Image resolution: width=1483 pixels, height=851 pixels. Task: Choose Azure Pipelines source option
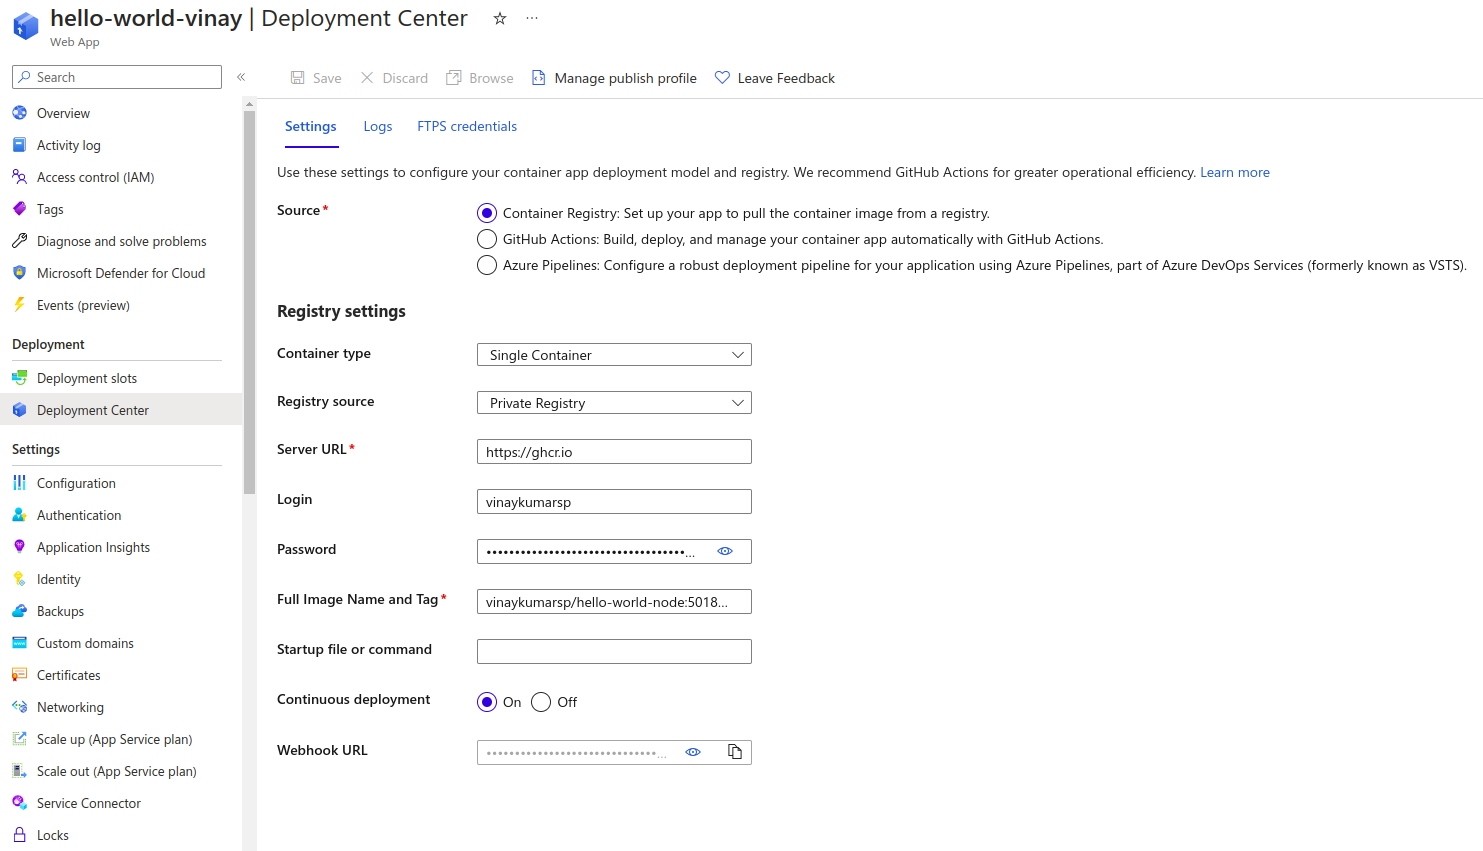(487, 265)
